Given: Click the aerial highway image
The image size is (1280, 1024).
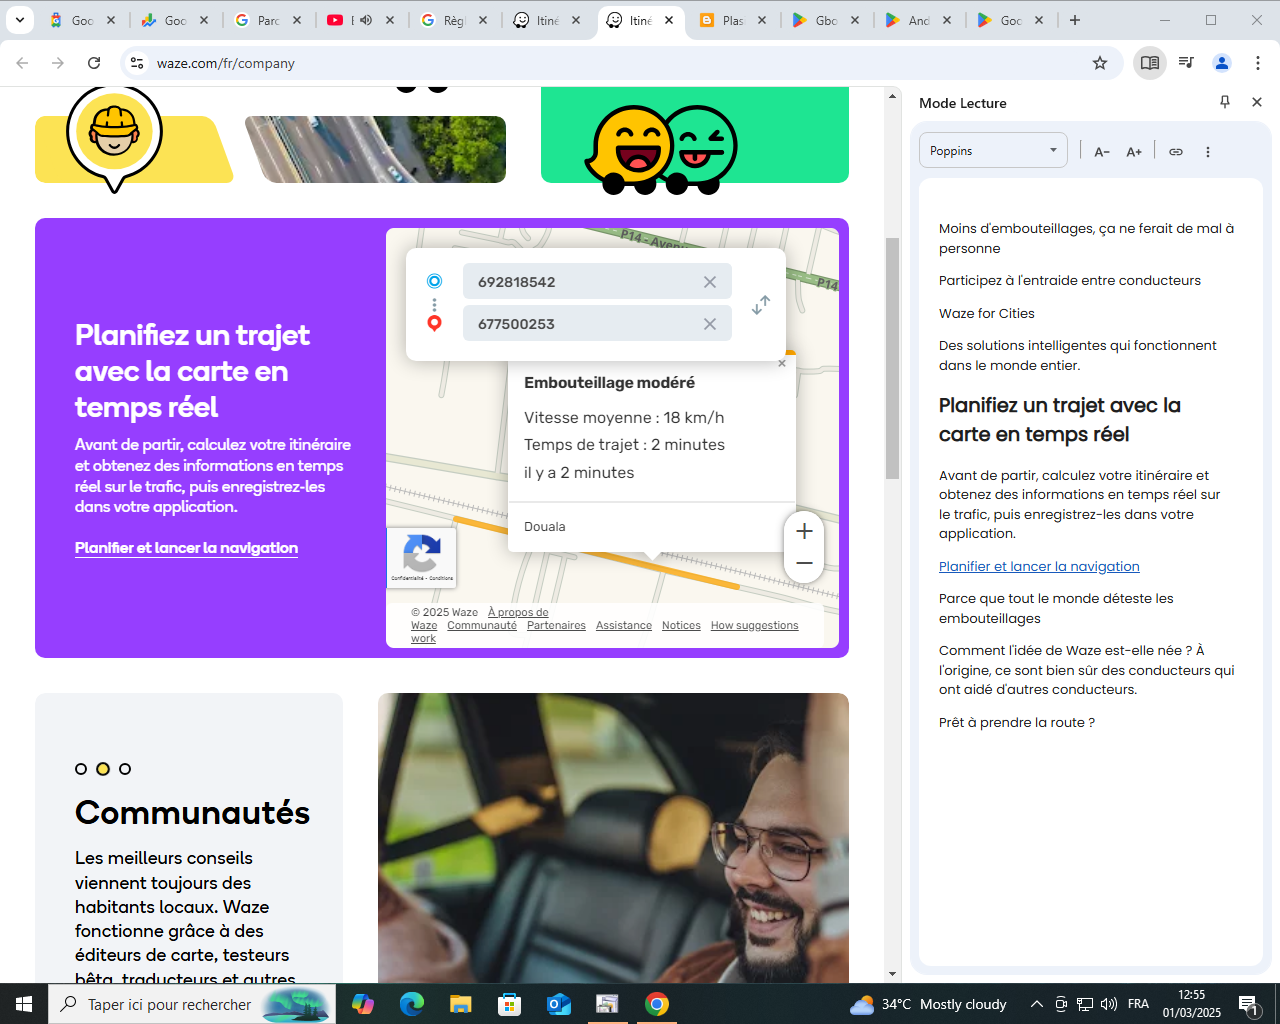Looking at the screenshot, I should click(376, 149).
